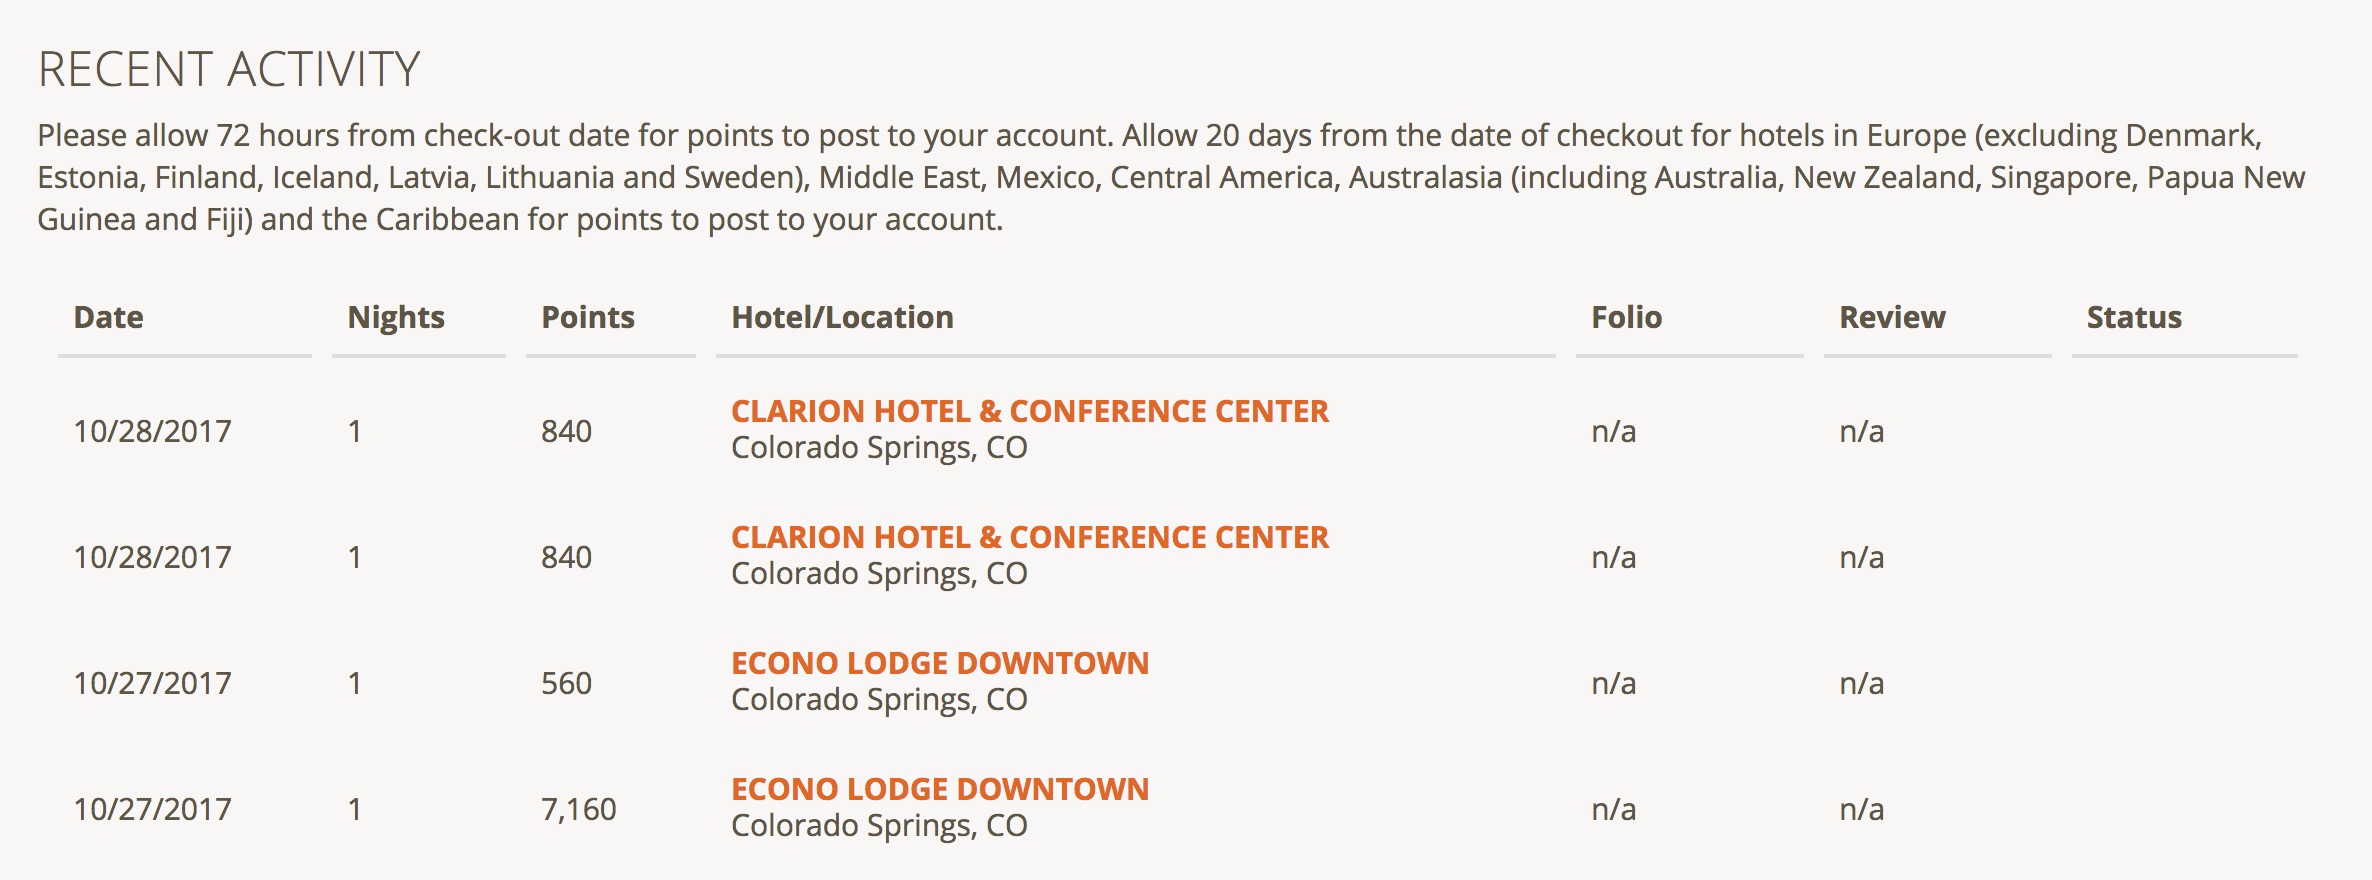Click the 7,160 points value
This screenshot has width=2372, height=880.
(x=578, y=809)
